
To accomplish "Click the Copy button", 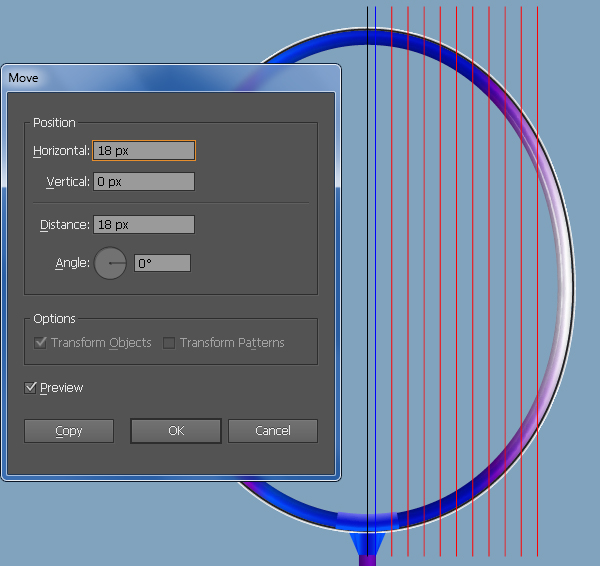I will 69,431.
